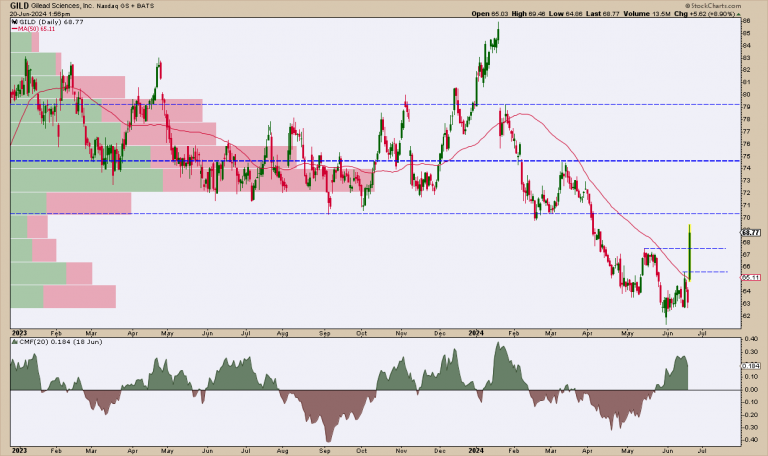The height and width of the screenshot is (456, 768).
Task: Select the MA(50) 65.11 legend entry
Action: (x=33, y=29)
